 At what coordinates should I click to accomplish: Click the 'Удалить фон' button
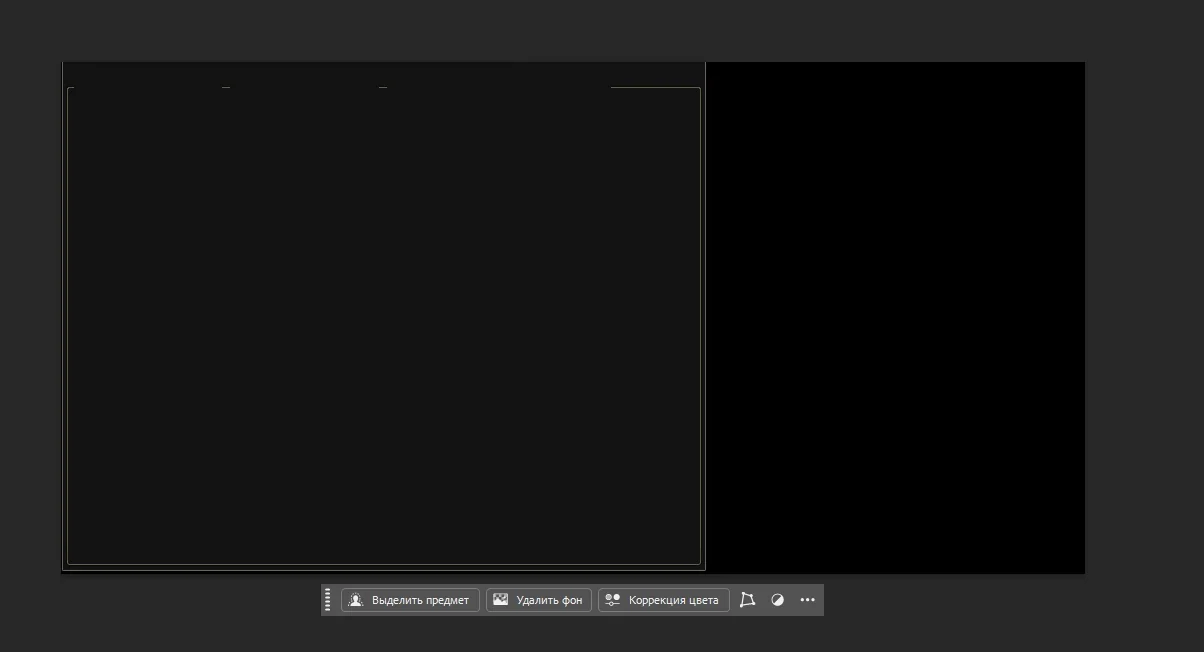(x=539, y=600)
